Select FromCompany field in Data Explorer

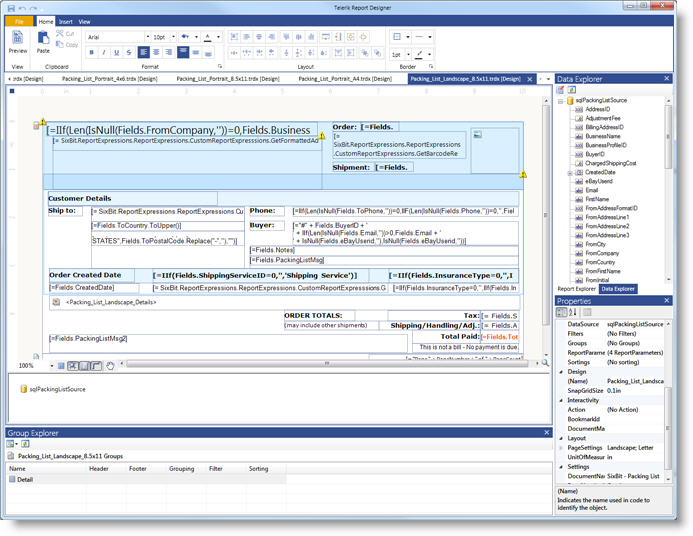(x=602, y=254)
